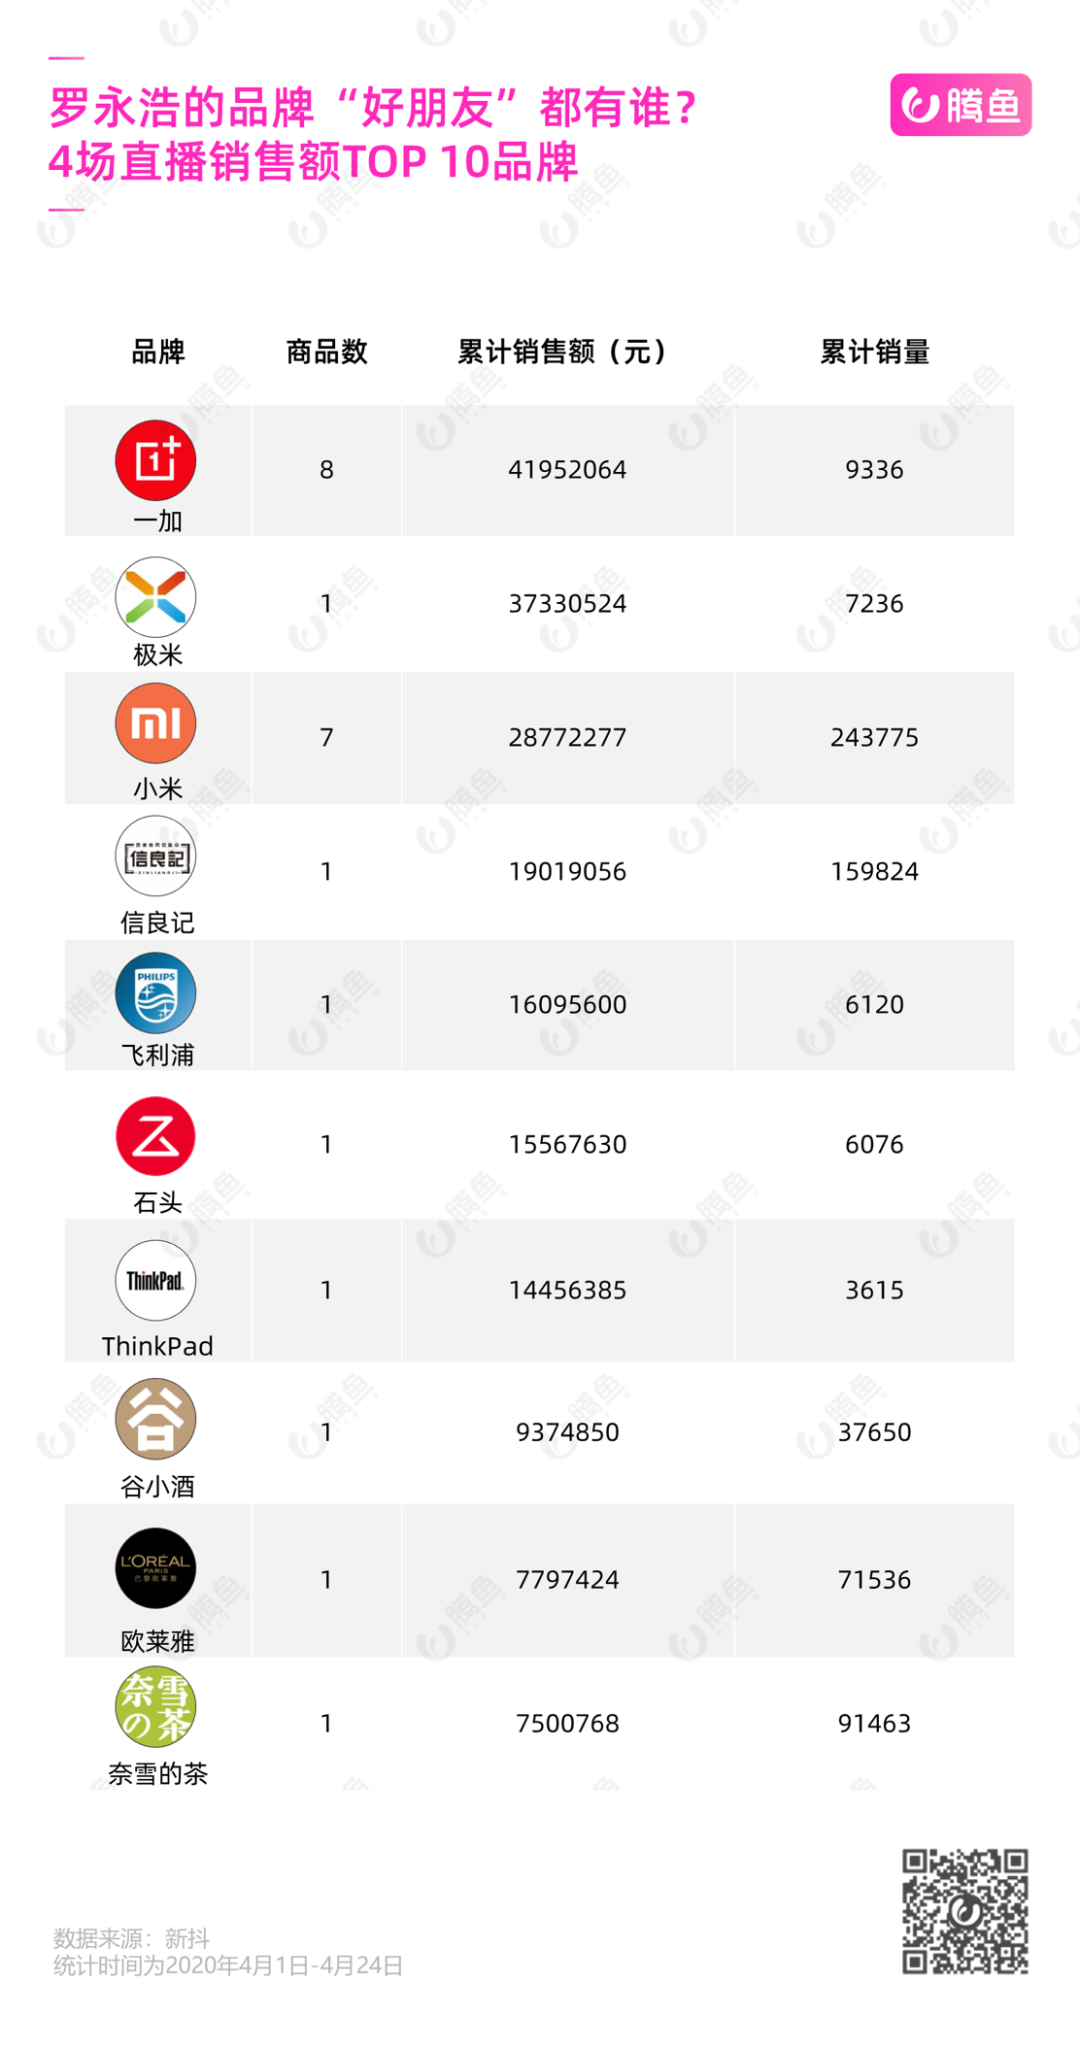Select the L'Oréal black logo

click(156, 1568)
